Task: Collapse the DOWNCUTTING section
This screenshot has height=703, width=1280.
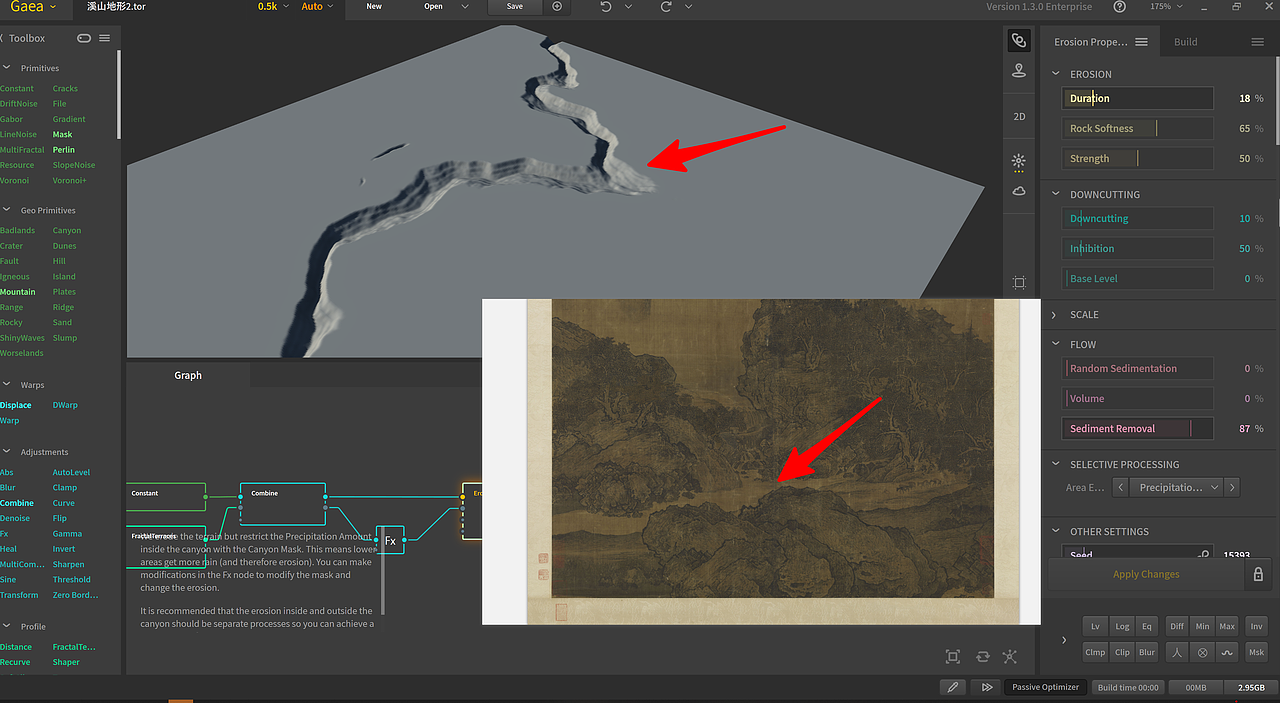Action: click(x=1054, y=194)
